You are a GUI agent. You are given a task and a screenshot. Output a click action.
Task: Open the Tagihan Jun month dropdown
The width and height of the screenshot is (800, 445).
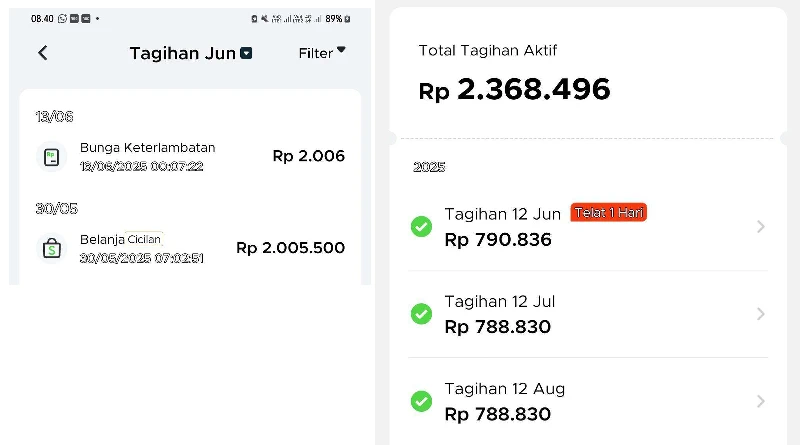[246, 53]
